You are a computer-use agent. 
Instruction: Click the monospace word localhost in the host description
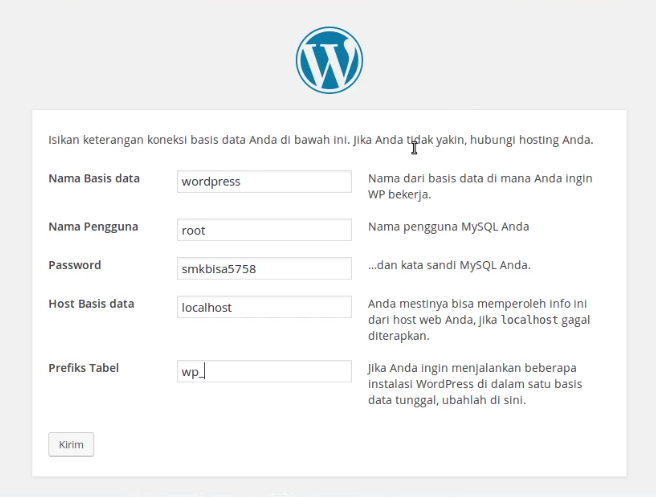pos(530,320)
